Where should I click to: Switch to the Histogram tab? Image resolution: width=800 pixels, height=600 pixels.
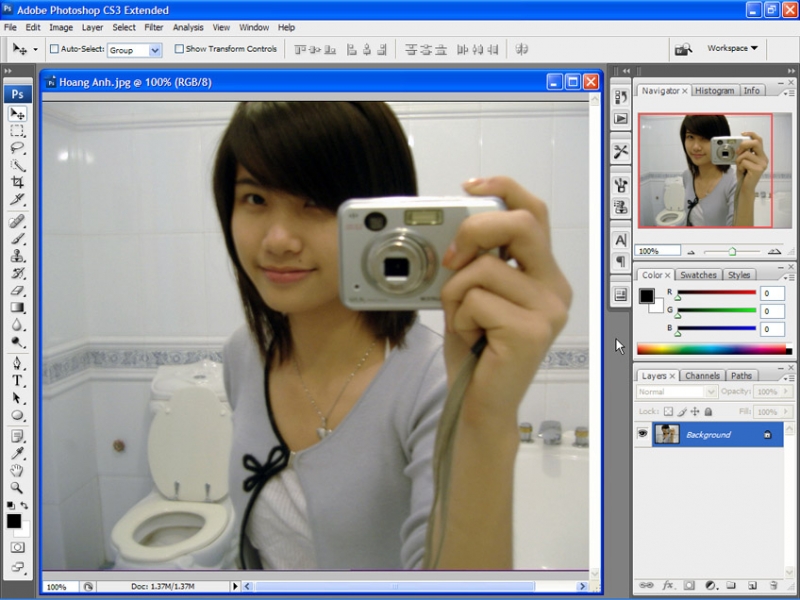click(714, 90)
